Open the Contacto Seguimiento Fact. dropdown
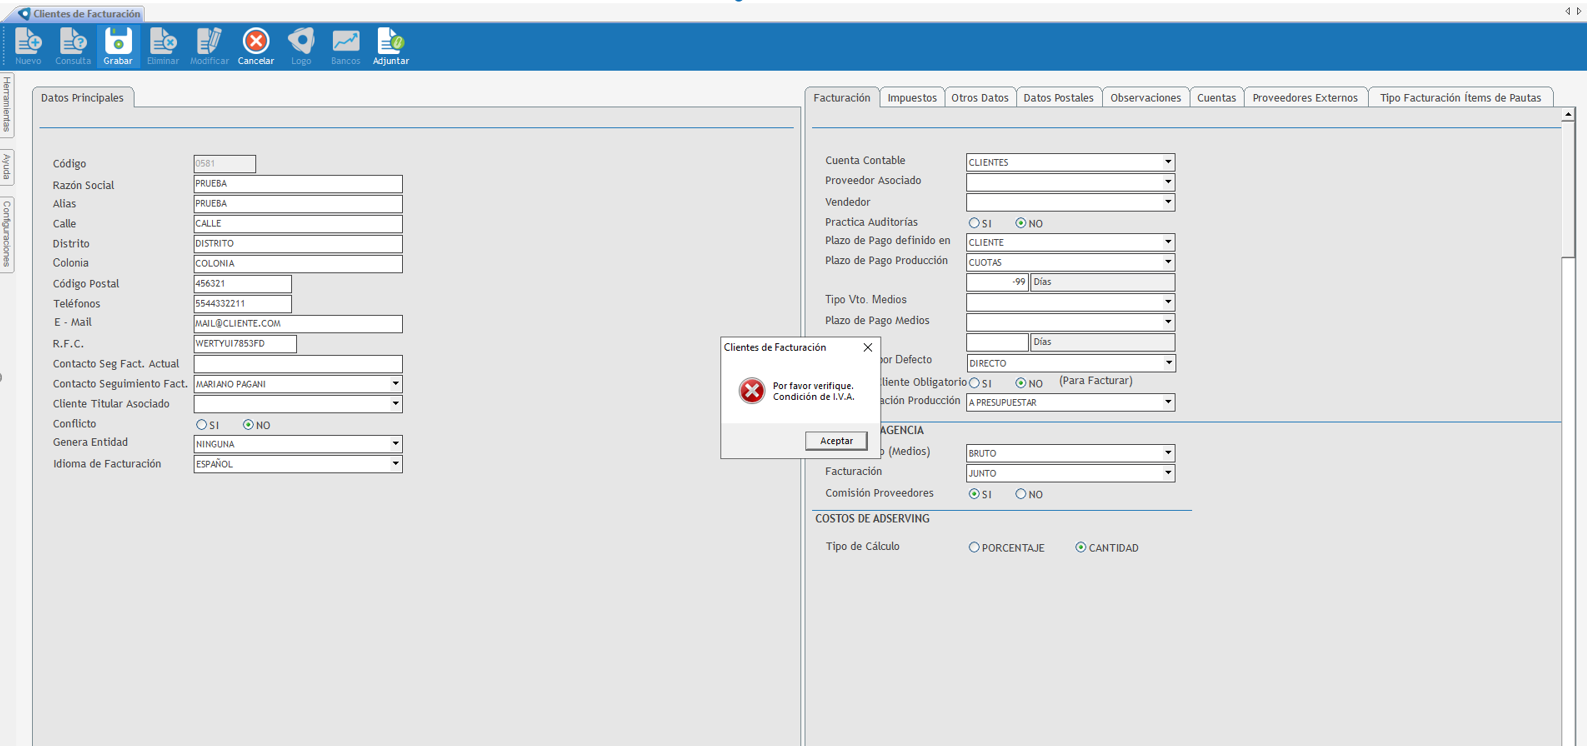1587x746 pixels. 395,384
